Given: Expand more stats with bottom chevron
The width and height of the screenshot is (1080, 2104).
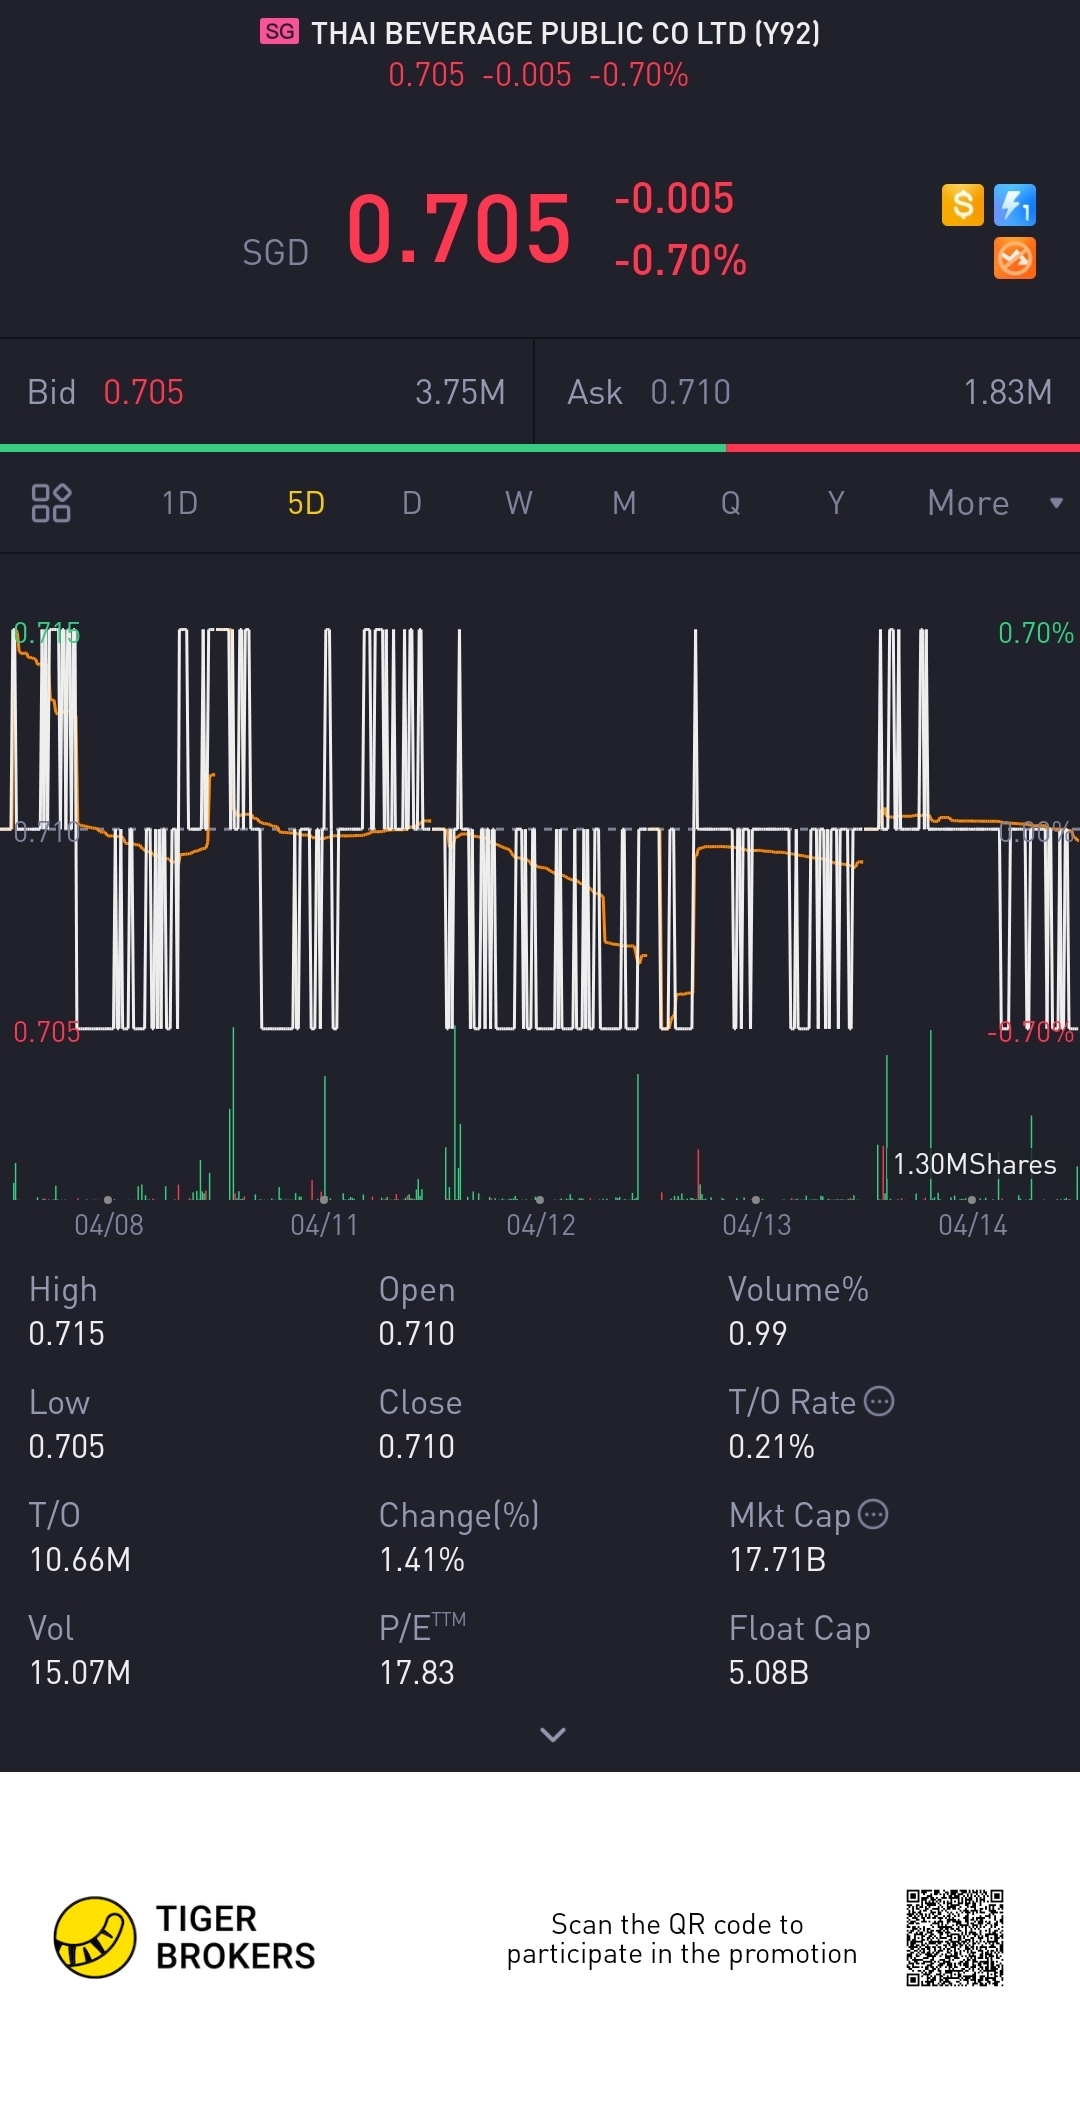Looking at the screenshot, I should 553,1734.
